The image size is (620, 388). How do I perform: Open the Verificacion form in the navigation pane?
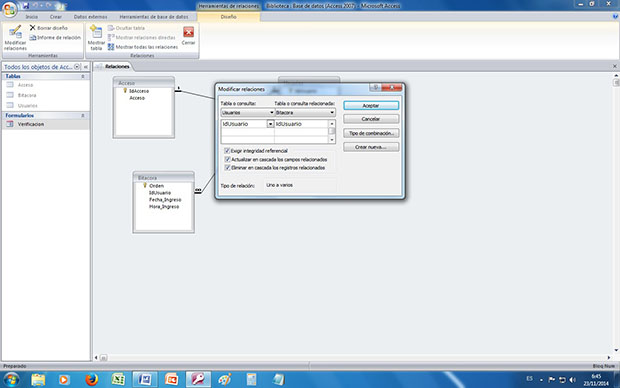click(x=31, y=124)
